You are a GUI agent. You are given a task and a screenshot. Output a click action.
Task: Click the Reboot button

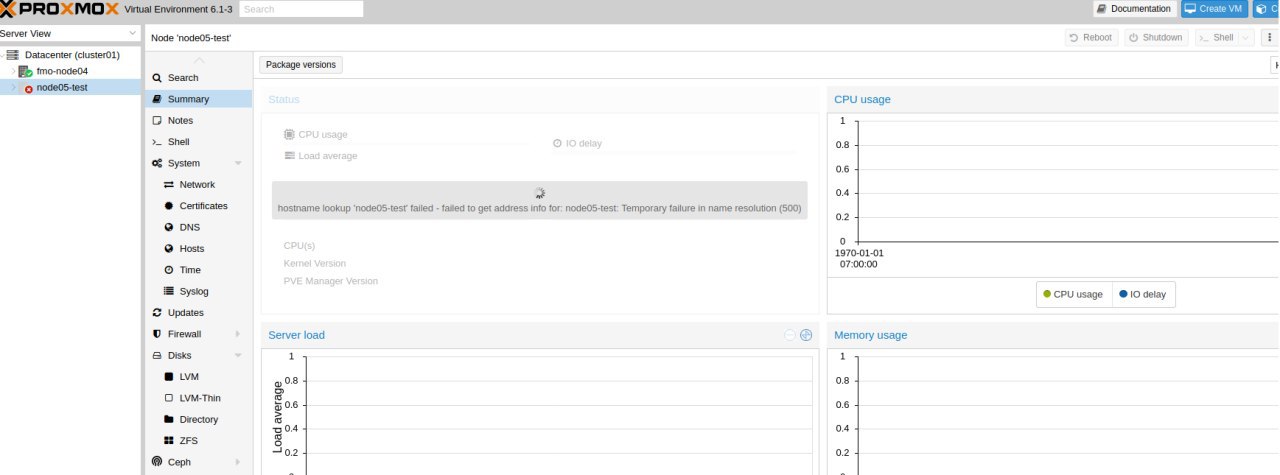pyautogui.click(x=1090, y=37)
